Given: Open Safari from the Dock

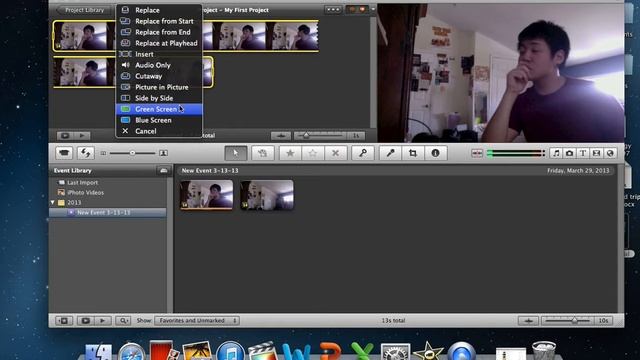Looking at the screenshot, I should click(131, 352).
